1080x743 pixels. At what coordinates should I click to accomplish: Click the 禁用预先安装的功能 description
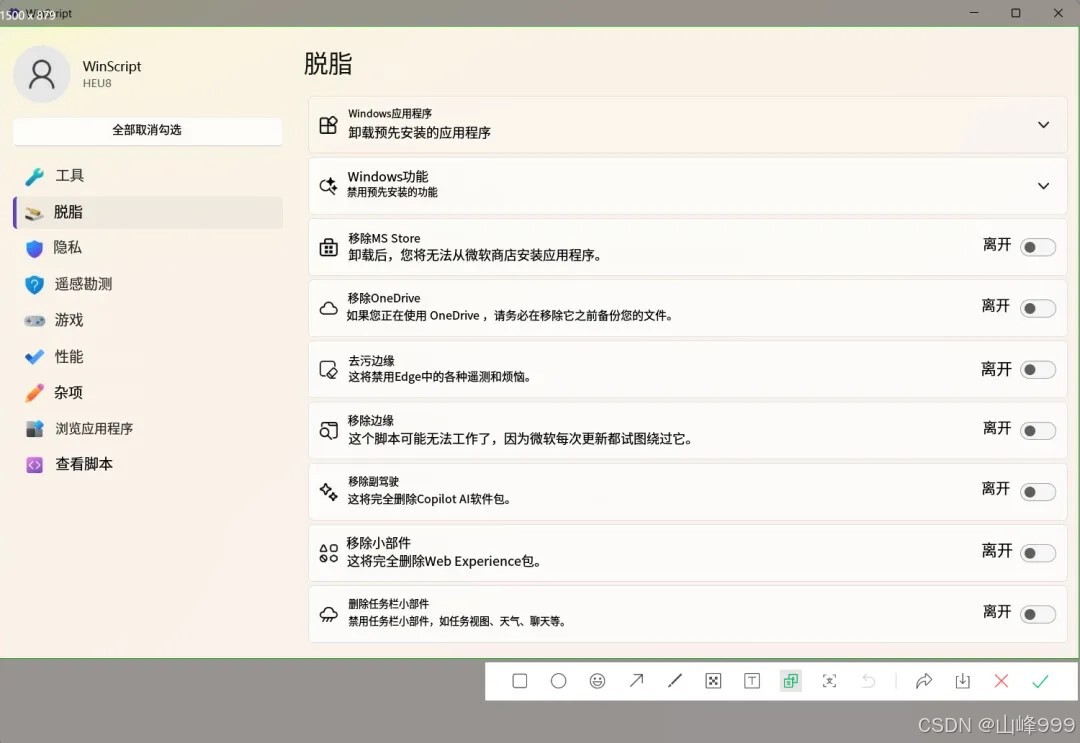coord(393,193)
